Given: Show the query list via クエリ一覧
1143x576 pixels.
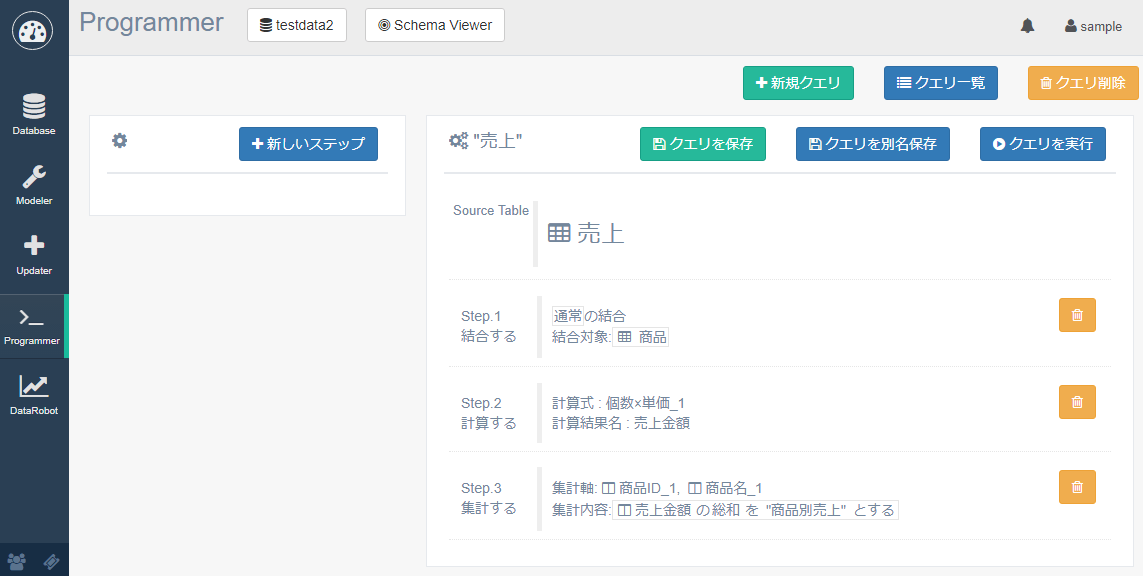Looking at the screenshot, I should pos(940,83).
